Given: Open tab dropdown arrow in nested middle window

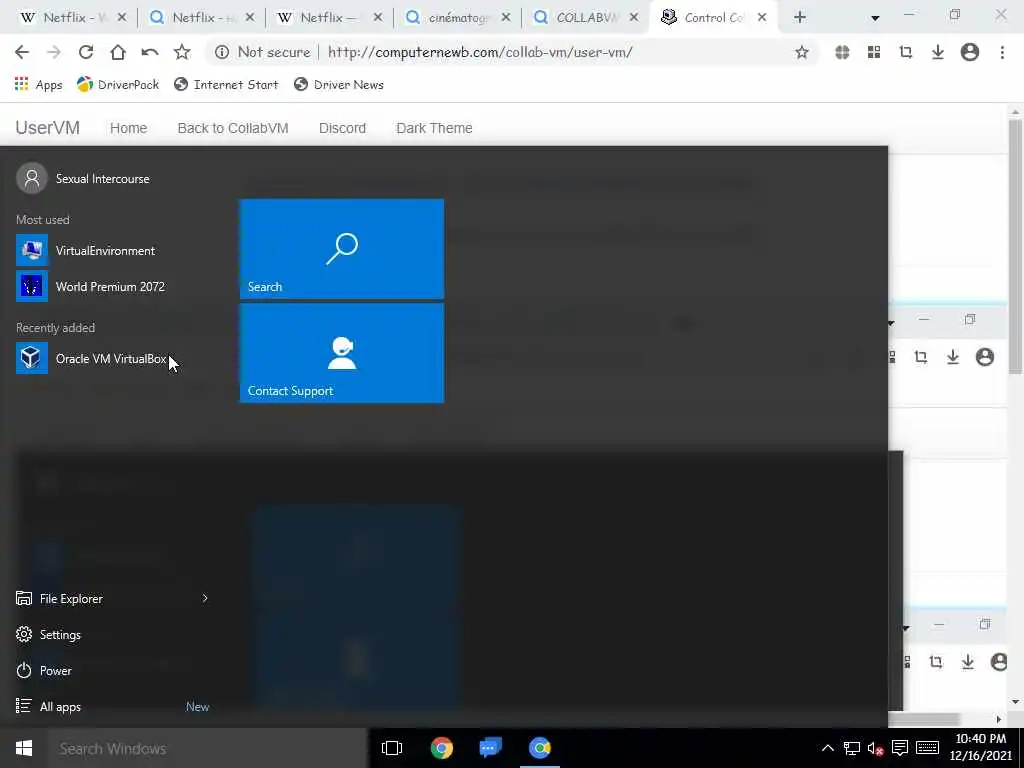Looking at the screenshot, I should click(x=891, y=323).
